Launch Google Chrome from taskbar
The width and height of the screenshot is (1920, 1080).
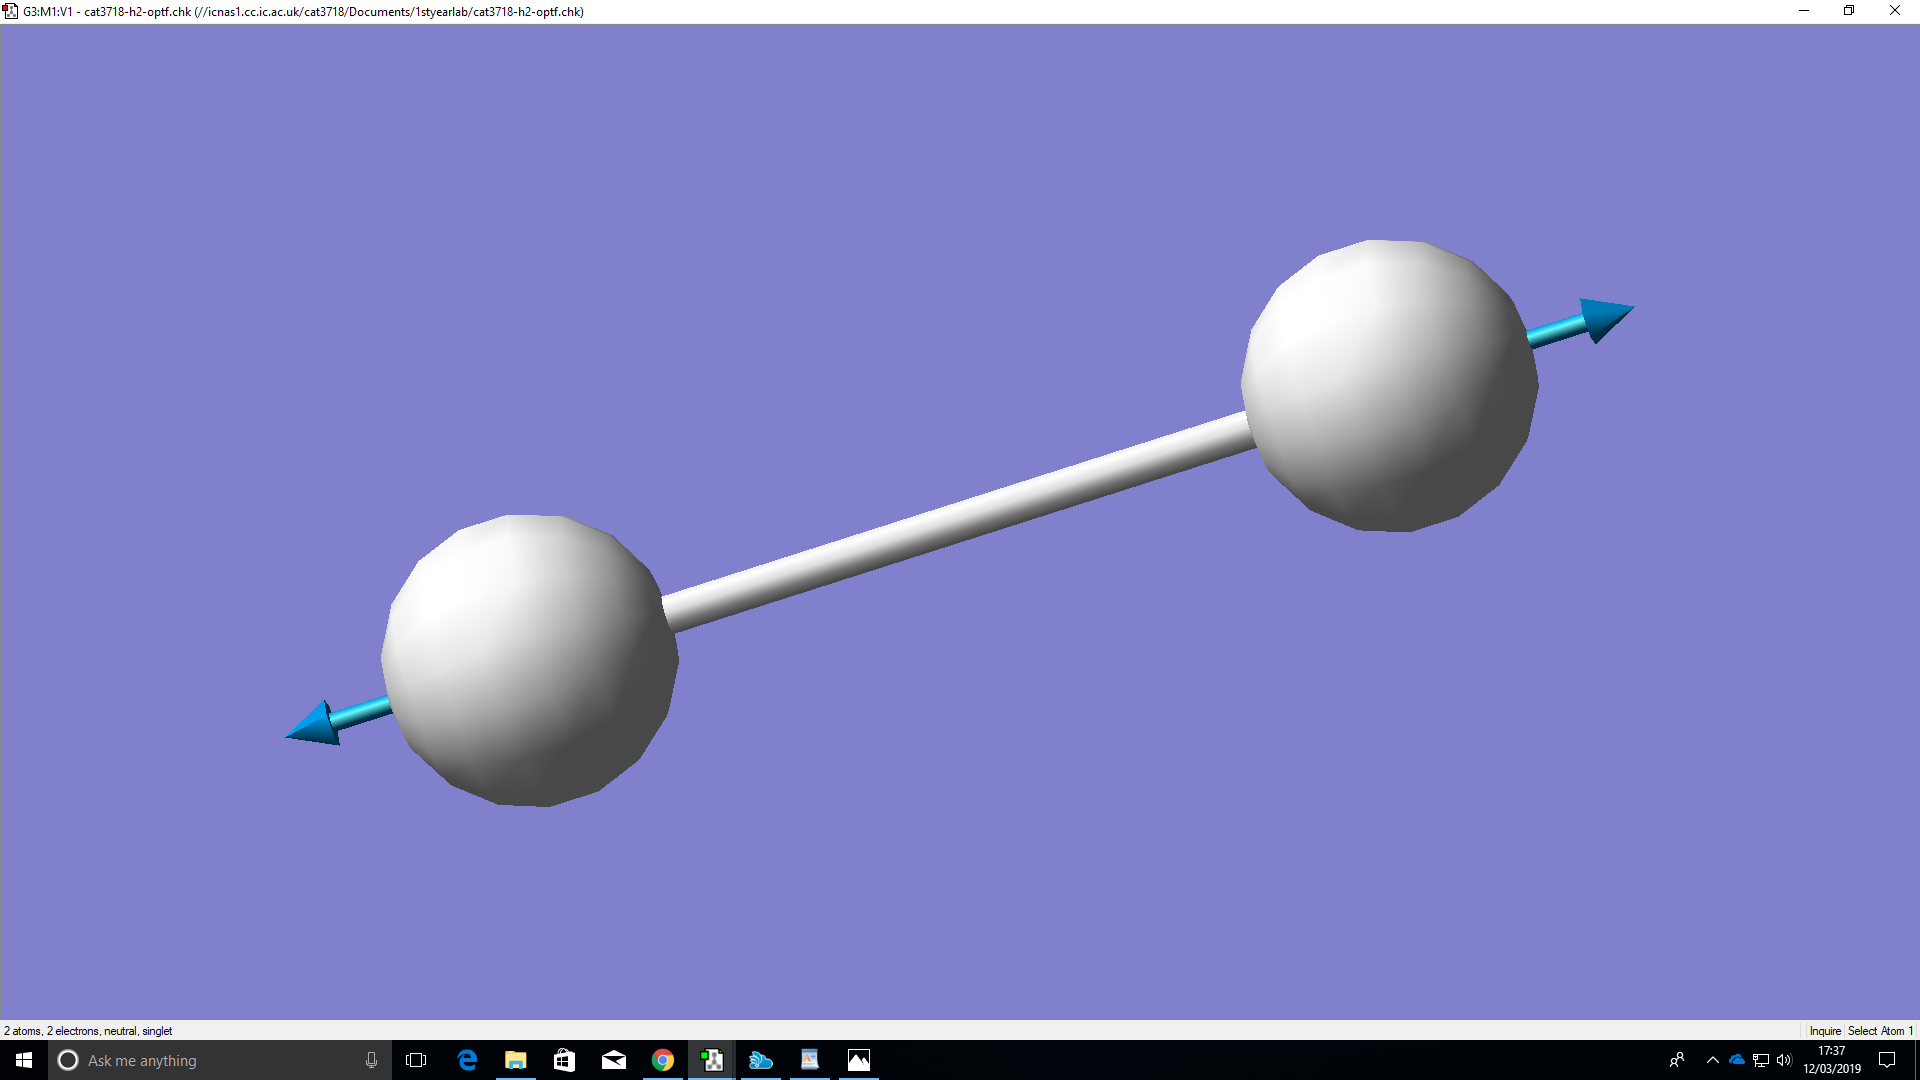tap(663, 1060)
